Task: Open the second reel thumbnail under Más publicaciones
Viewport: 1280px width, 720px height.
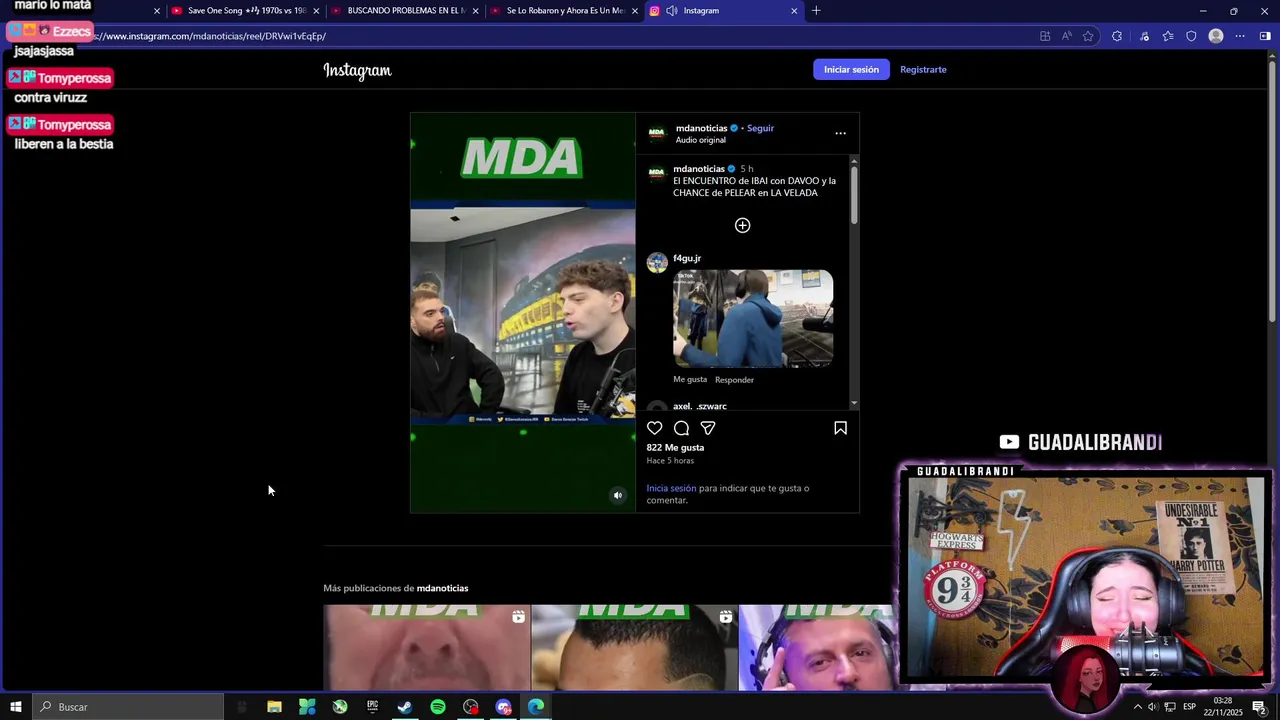Action: click(634, 647)
